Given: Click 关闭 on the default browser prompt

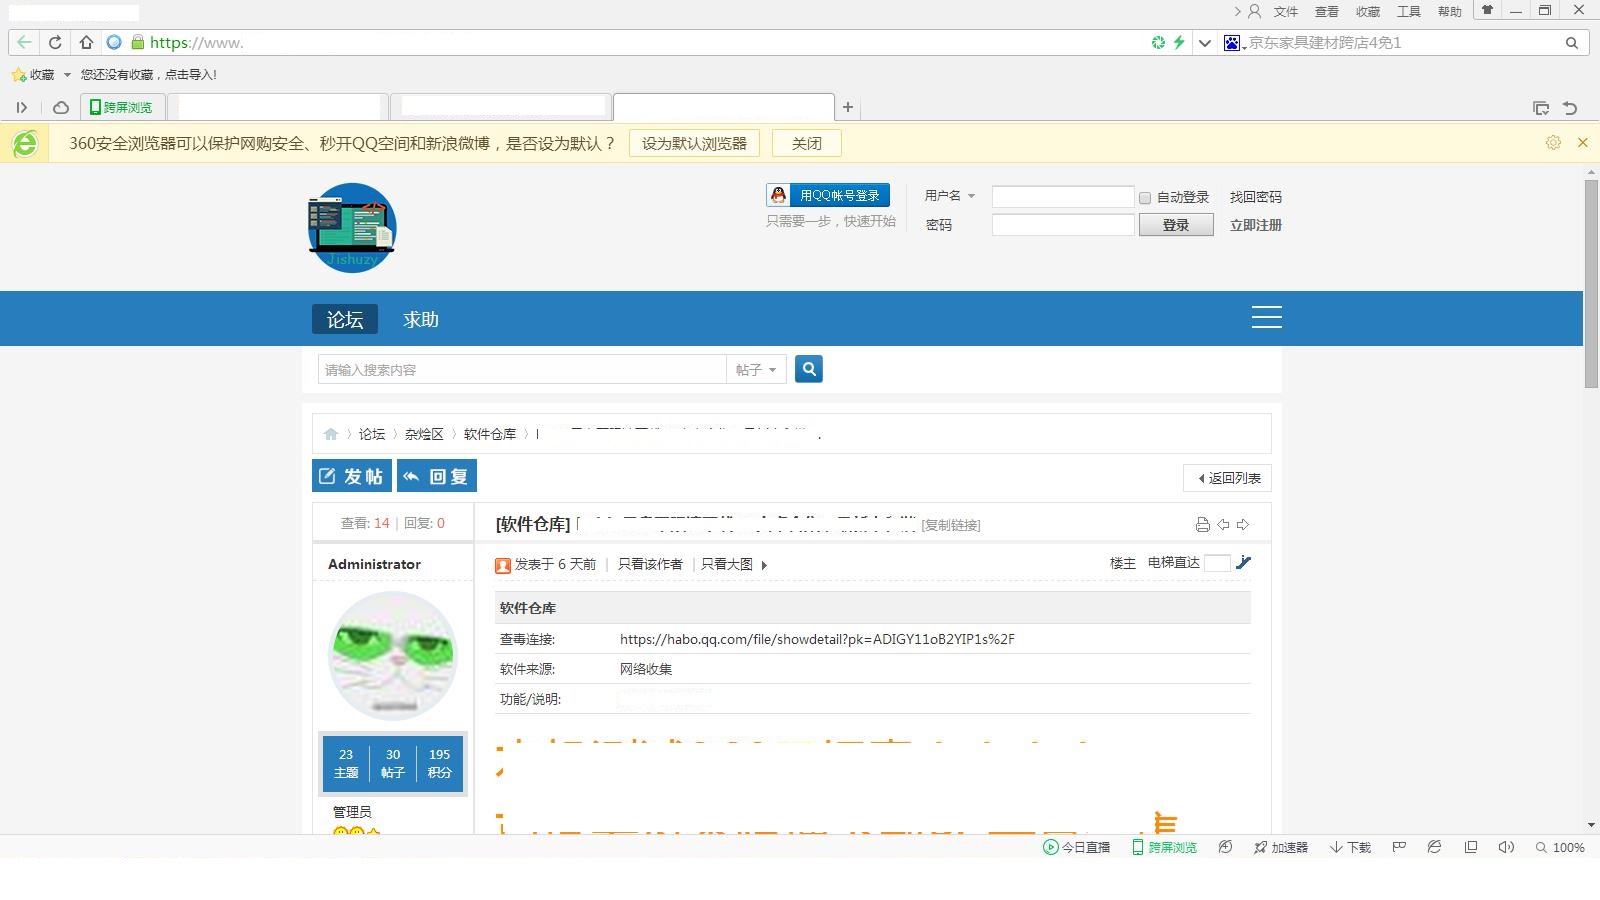Looking at the screenshot, I should (807, 143).
